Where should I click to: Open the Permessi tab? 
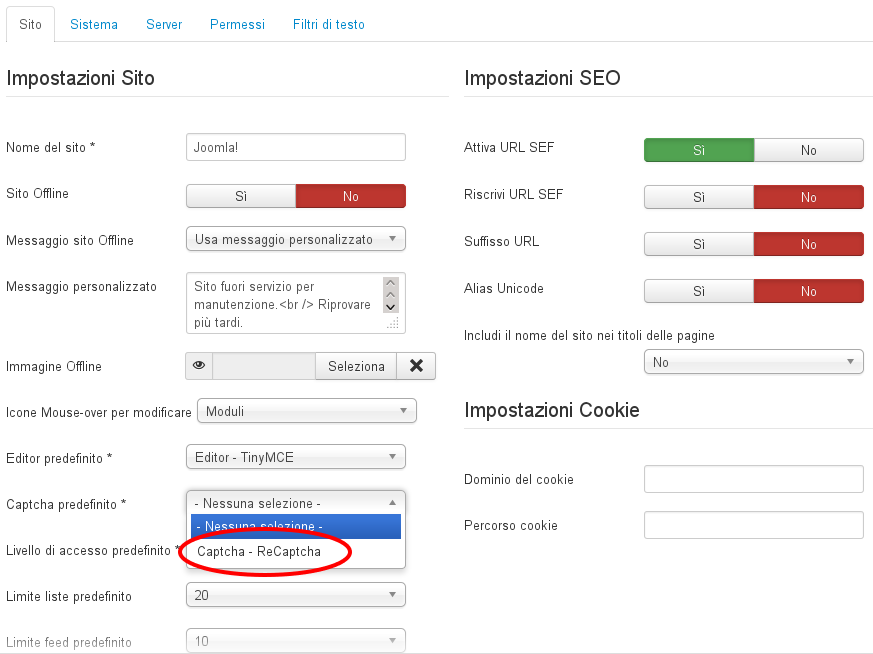point(237,24)
